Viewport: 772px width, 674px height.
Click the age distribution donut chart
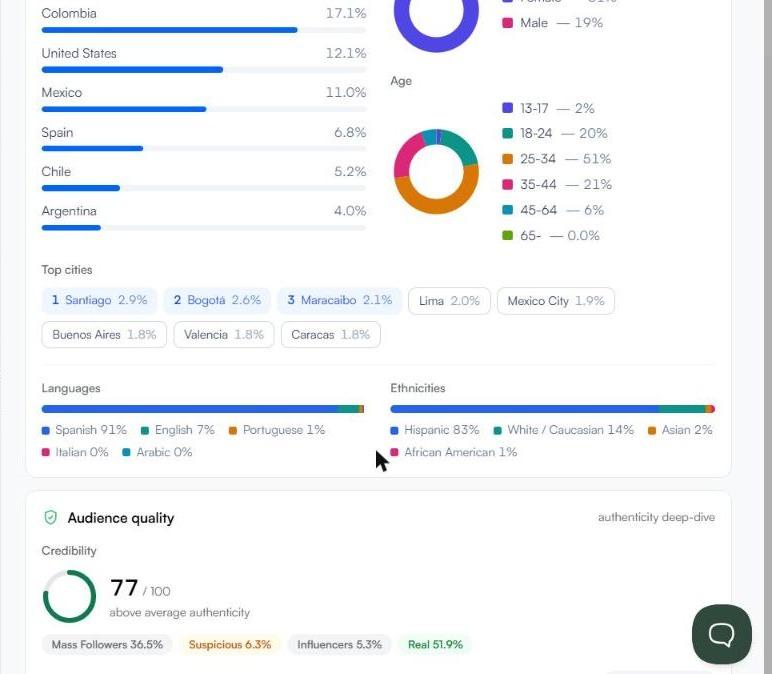point(436,171)
